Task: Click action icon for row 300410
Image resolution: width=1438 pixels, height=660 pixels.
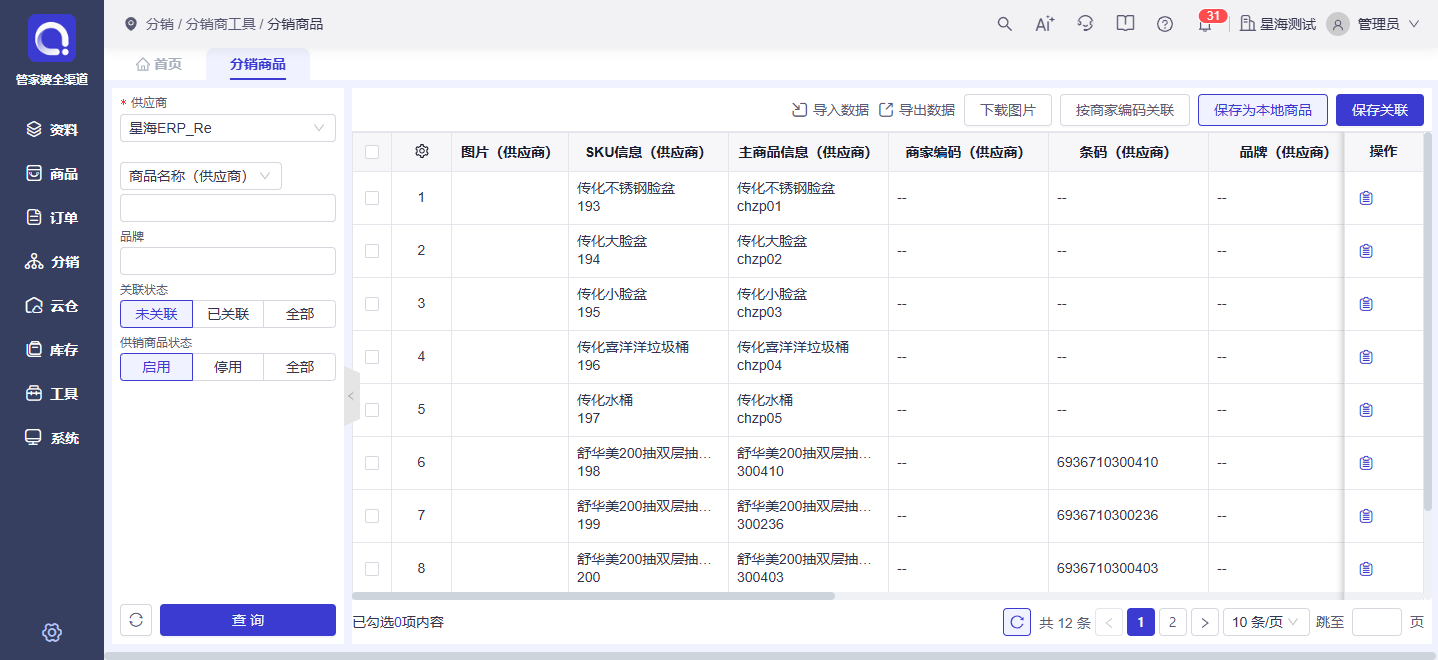Action: pyautogui.click(x=1366, y=463)
